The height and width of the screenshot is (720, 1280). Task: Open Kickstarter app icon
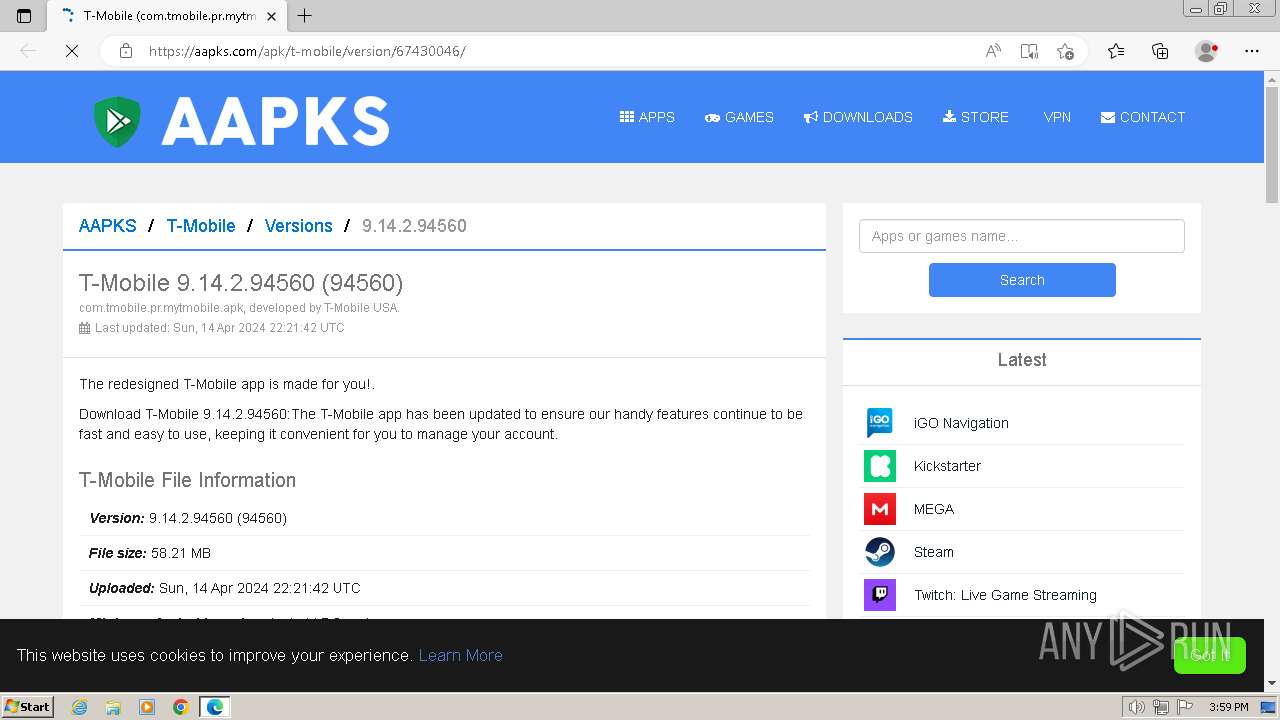point(880,466)
